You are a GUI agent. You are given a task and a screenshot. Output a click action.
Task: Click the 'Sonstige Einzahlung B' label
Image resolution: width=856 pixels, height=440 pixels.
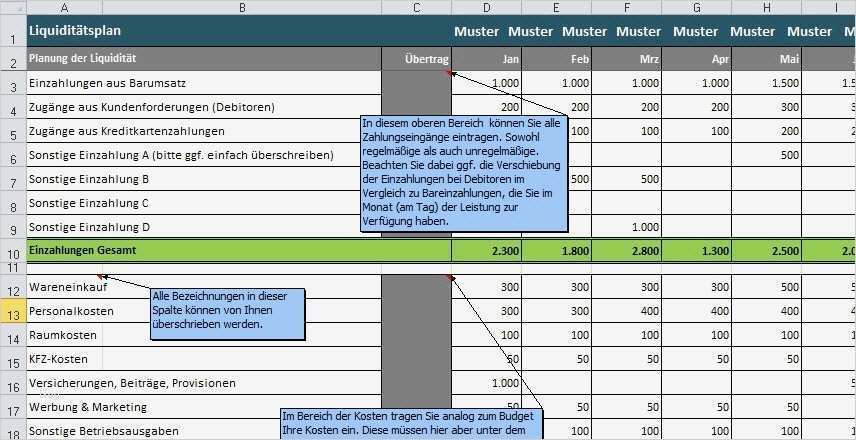(x=88, y=179)
